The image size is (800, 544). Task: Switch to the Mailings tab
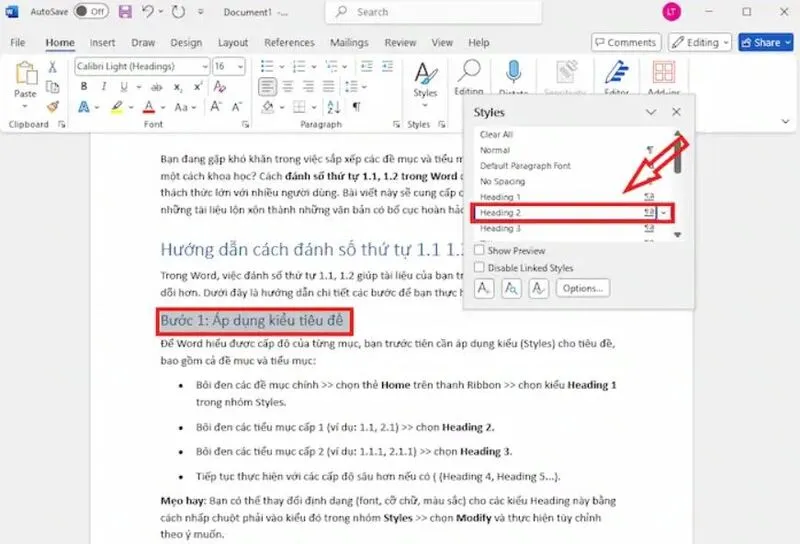(349, 43)
